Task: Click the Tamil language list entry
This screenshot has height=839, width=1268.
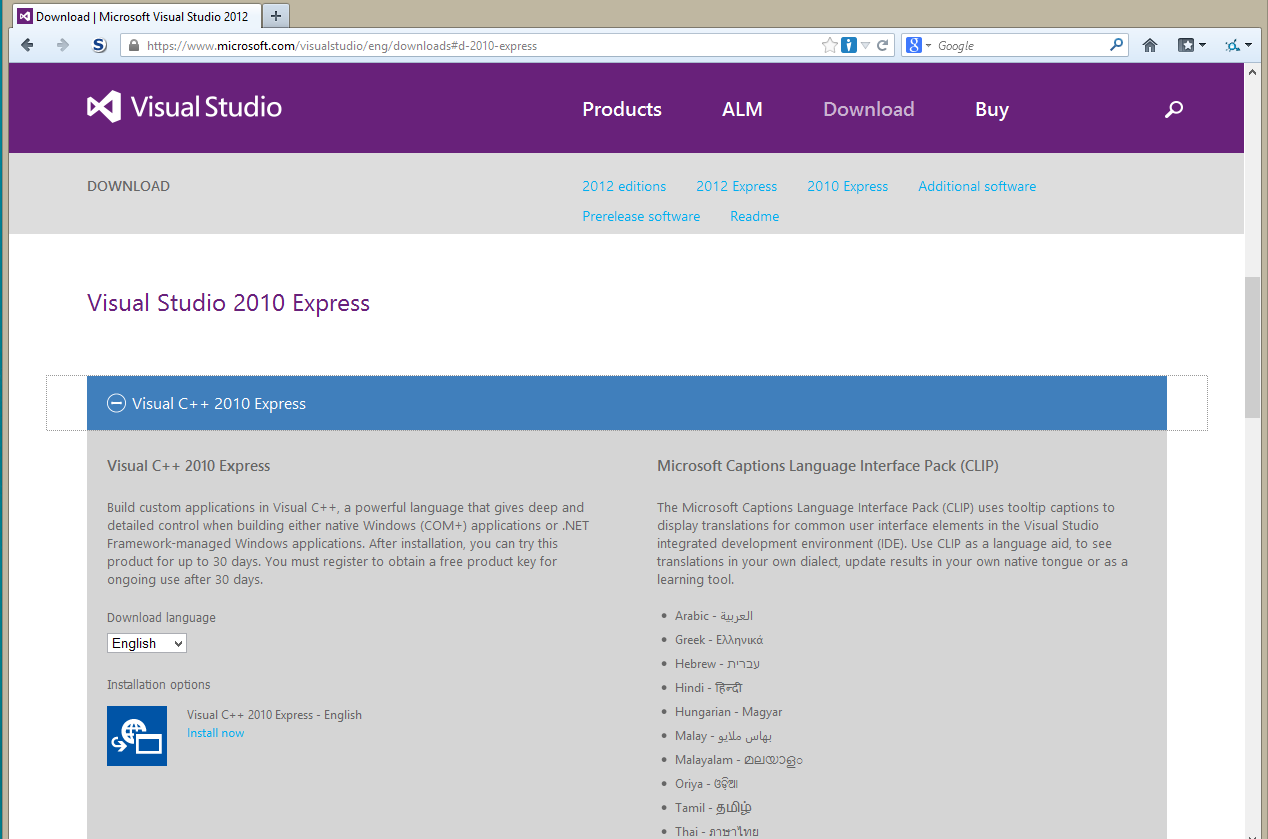Action: (x=713, y=808)
